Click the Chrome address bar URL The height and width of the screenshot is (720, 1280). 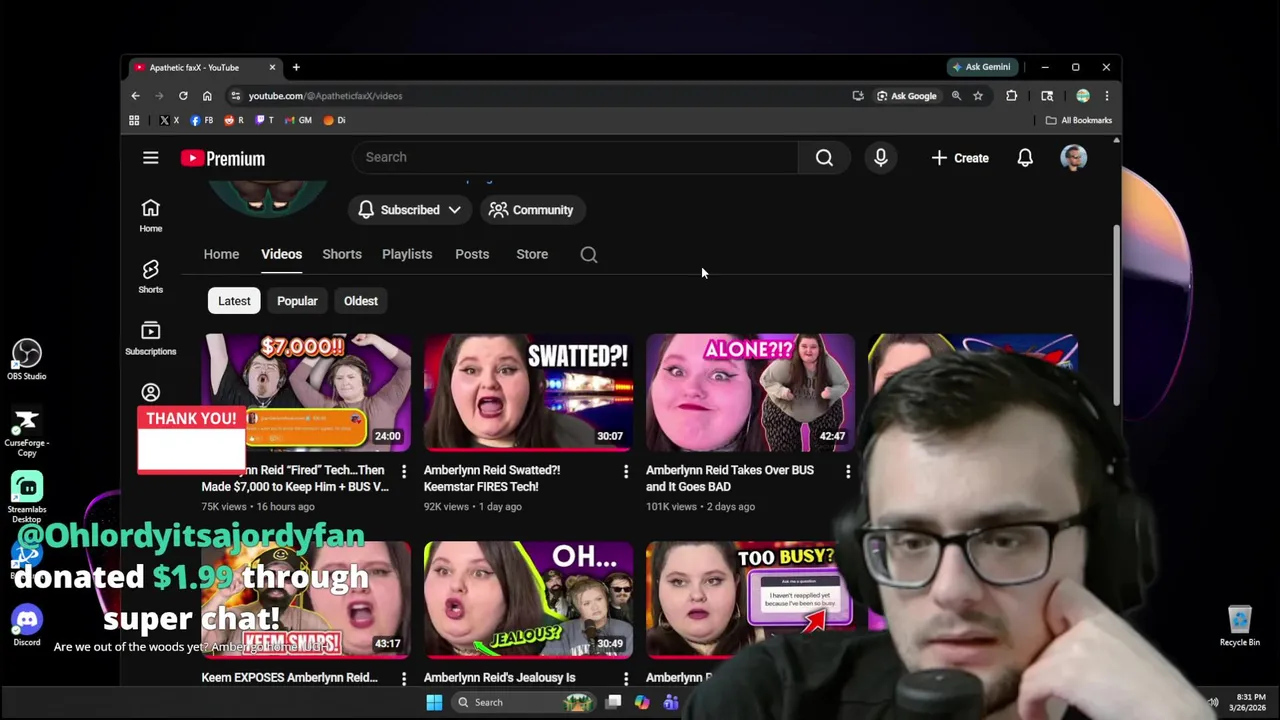326,96
